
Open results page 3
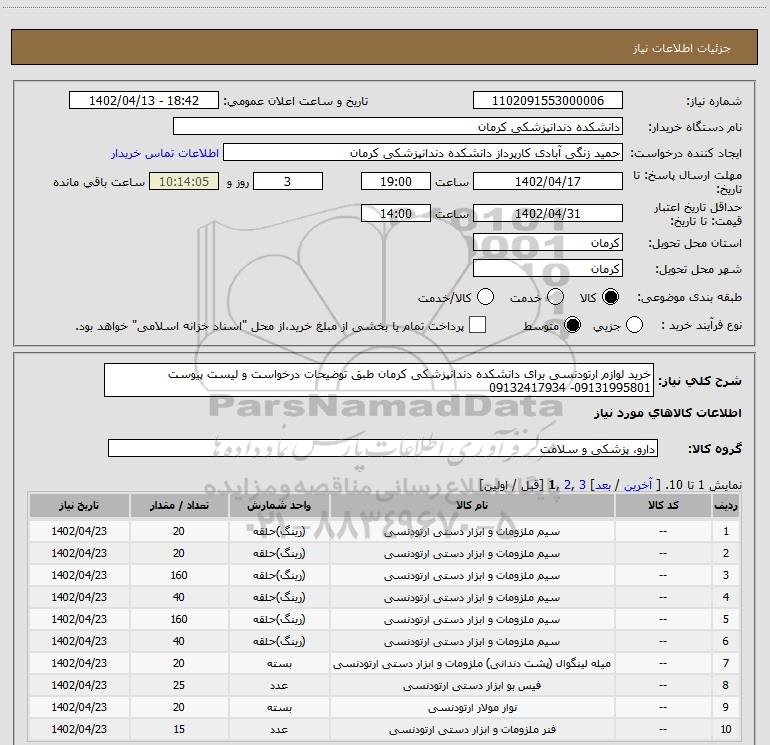[x=582, y=485]
